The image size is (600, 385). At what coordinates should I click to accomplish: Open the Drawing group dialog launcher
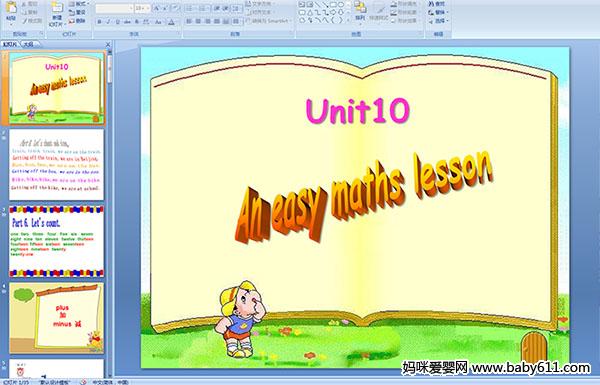click(x=421, y=34)
